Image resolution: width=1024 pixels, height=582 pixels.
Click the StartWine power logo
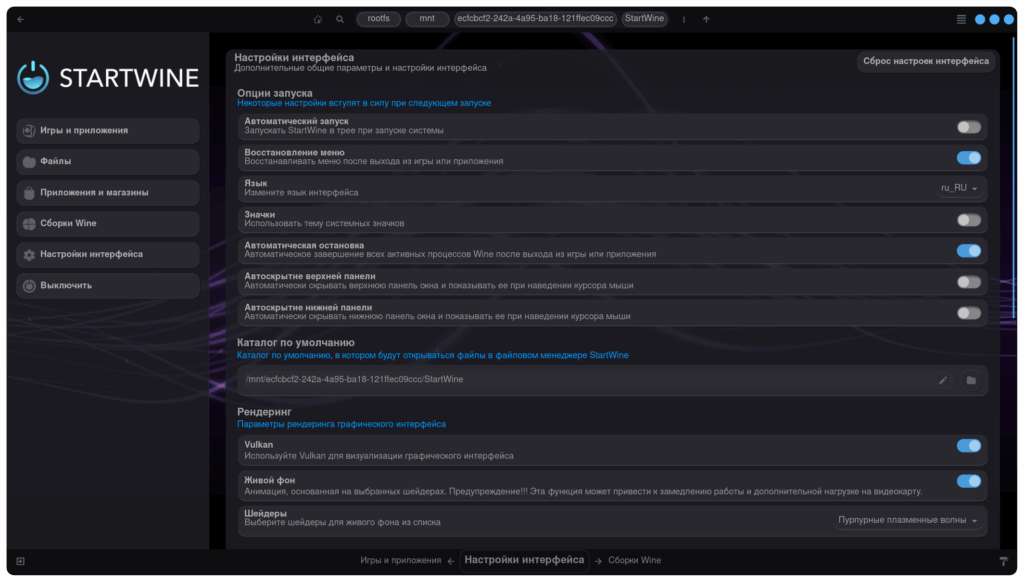click(33, 78)
